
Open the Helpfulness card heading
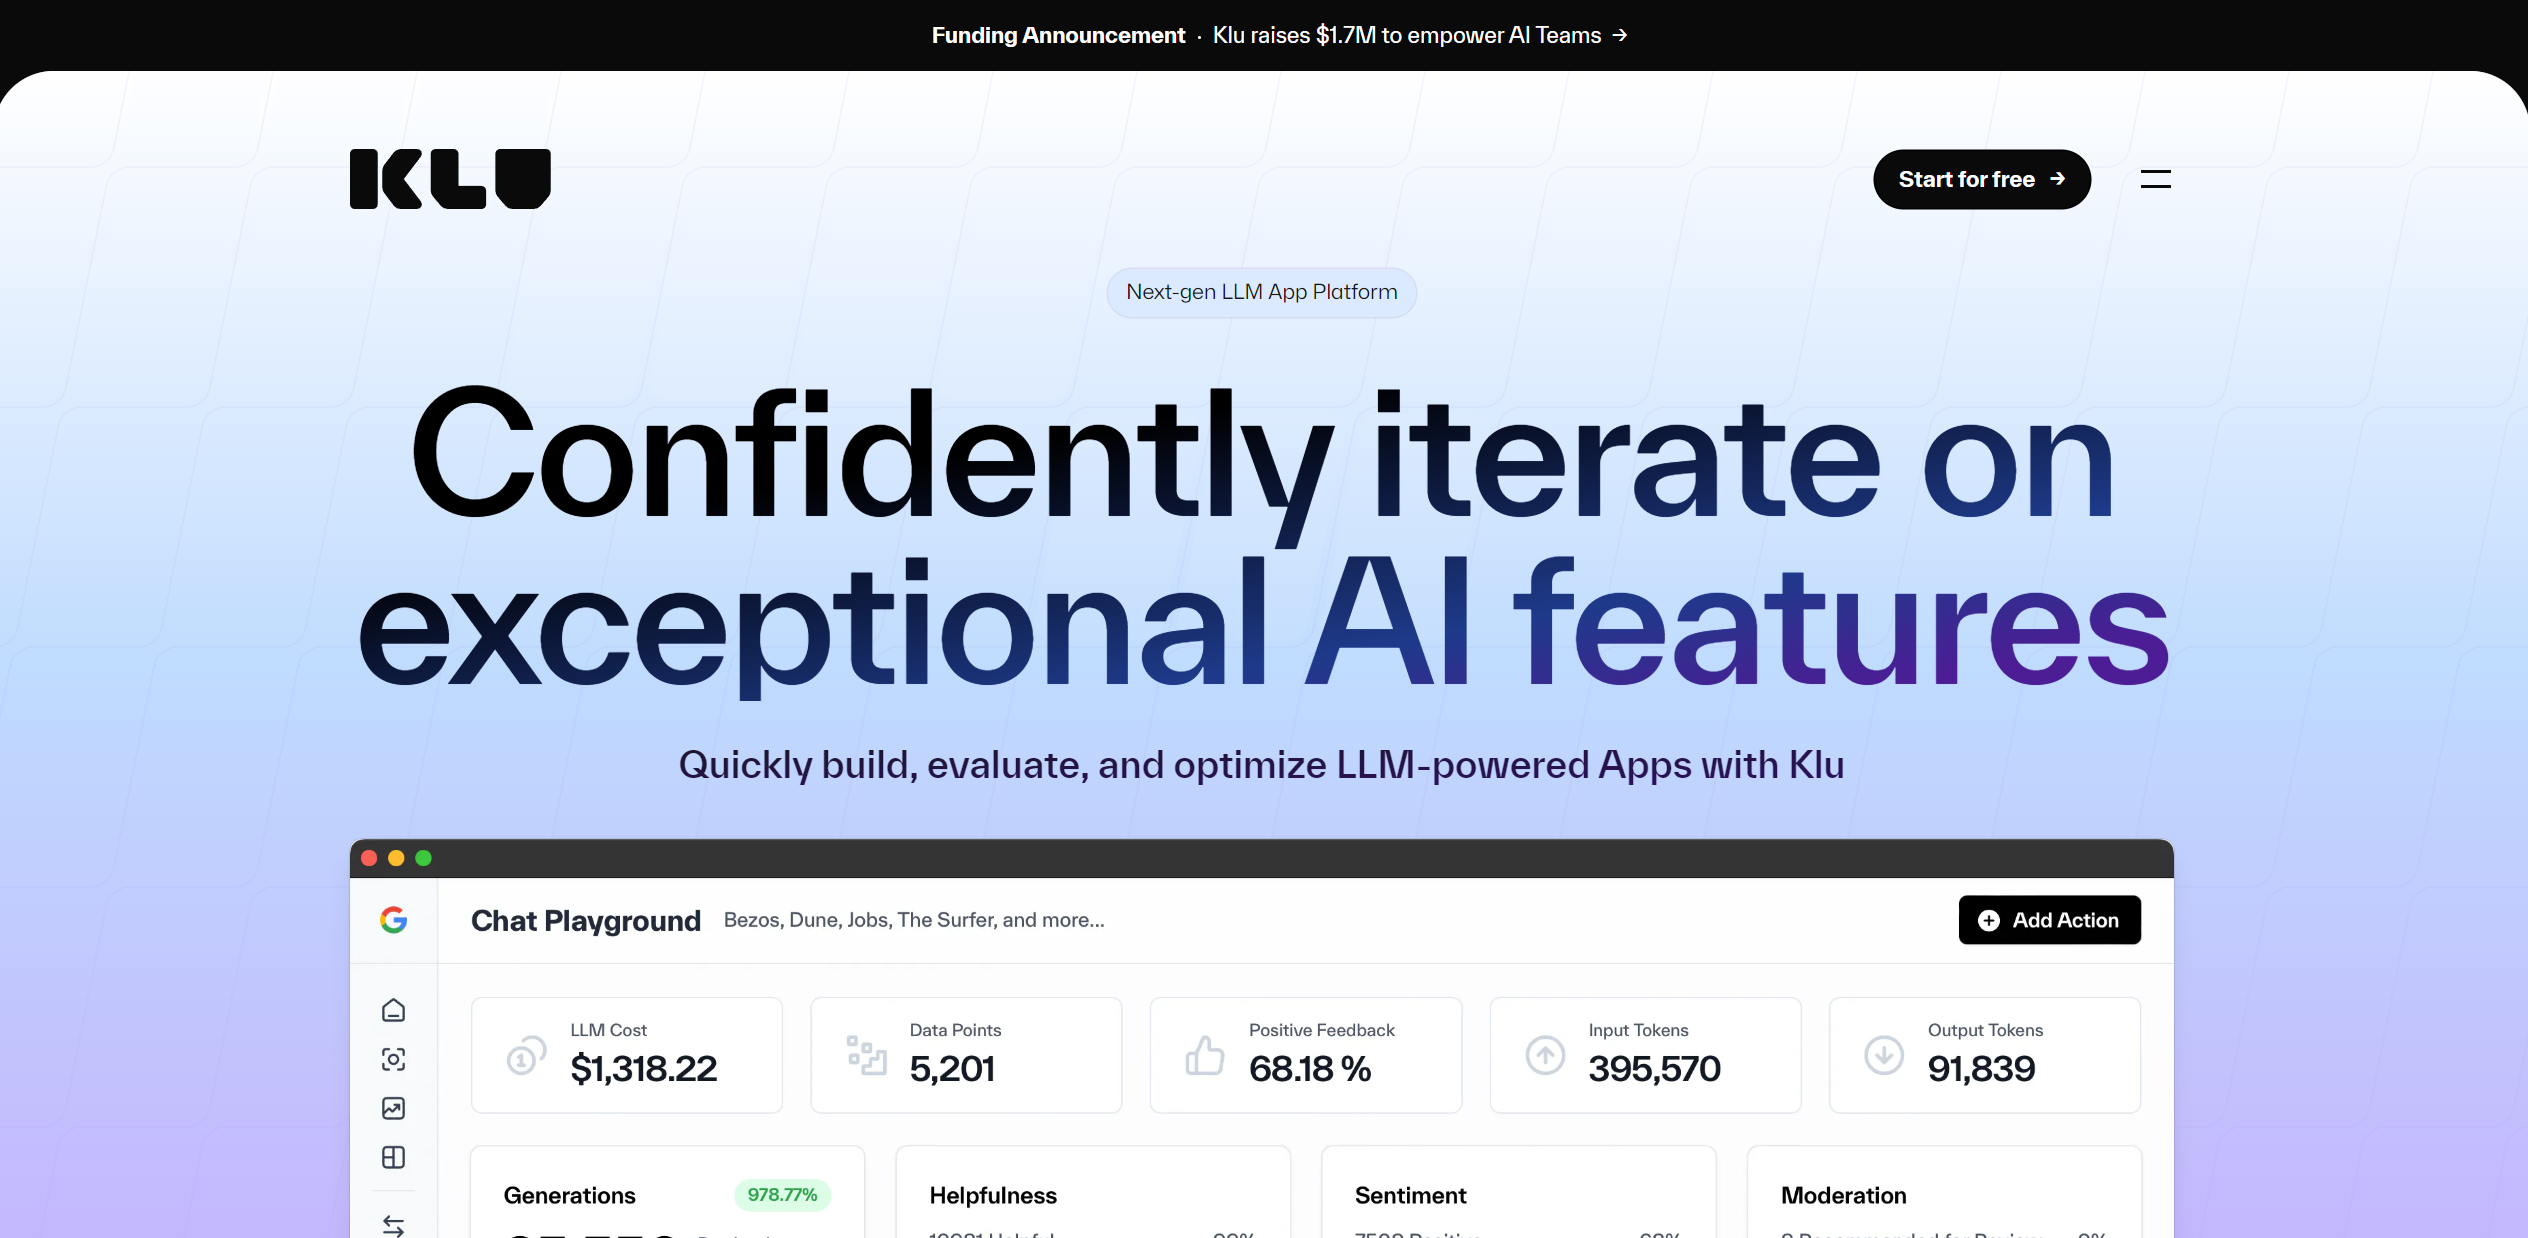pyautogui.click(x=993, y=1196)
